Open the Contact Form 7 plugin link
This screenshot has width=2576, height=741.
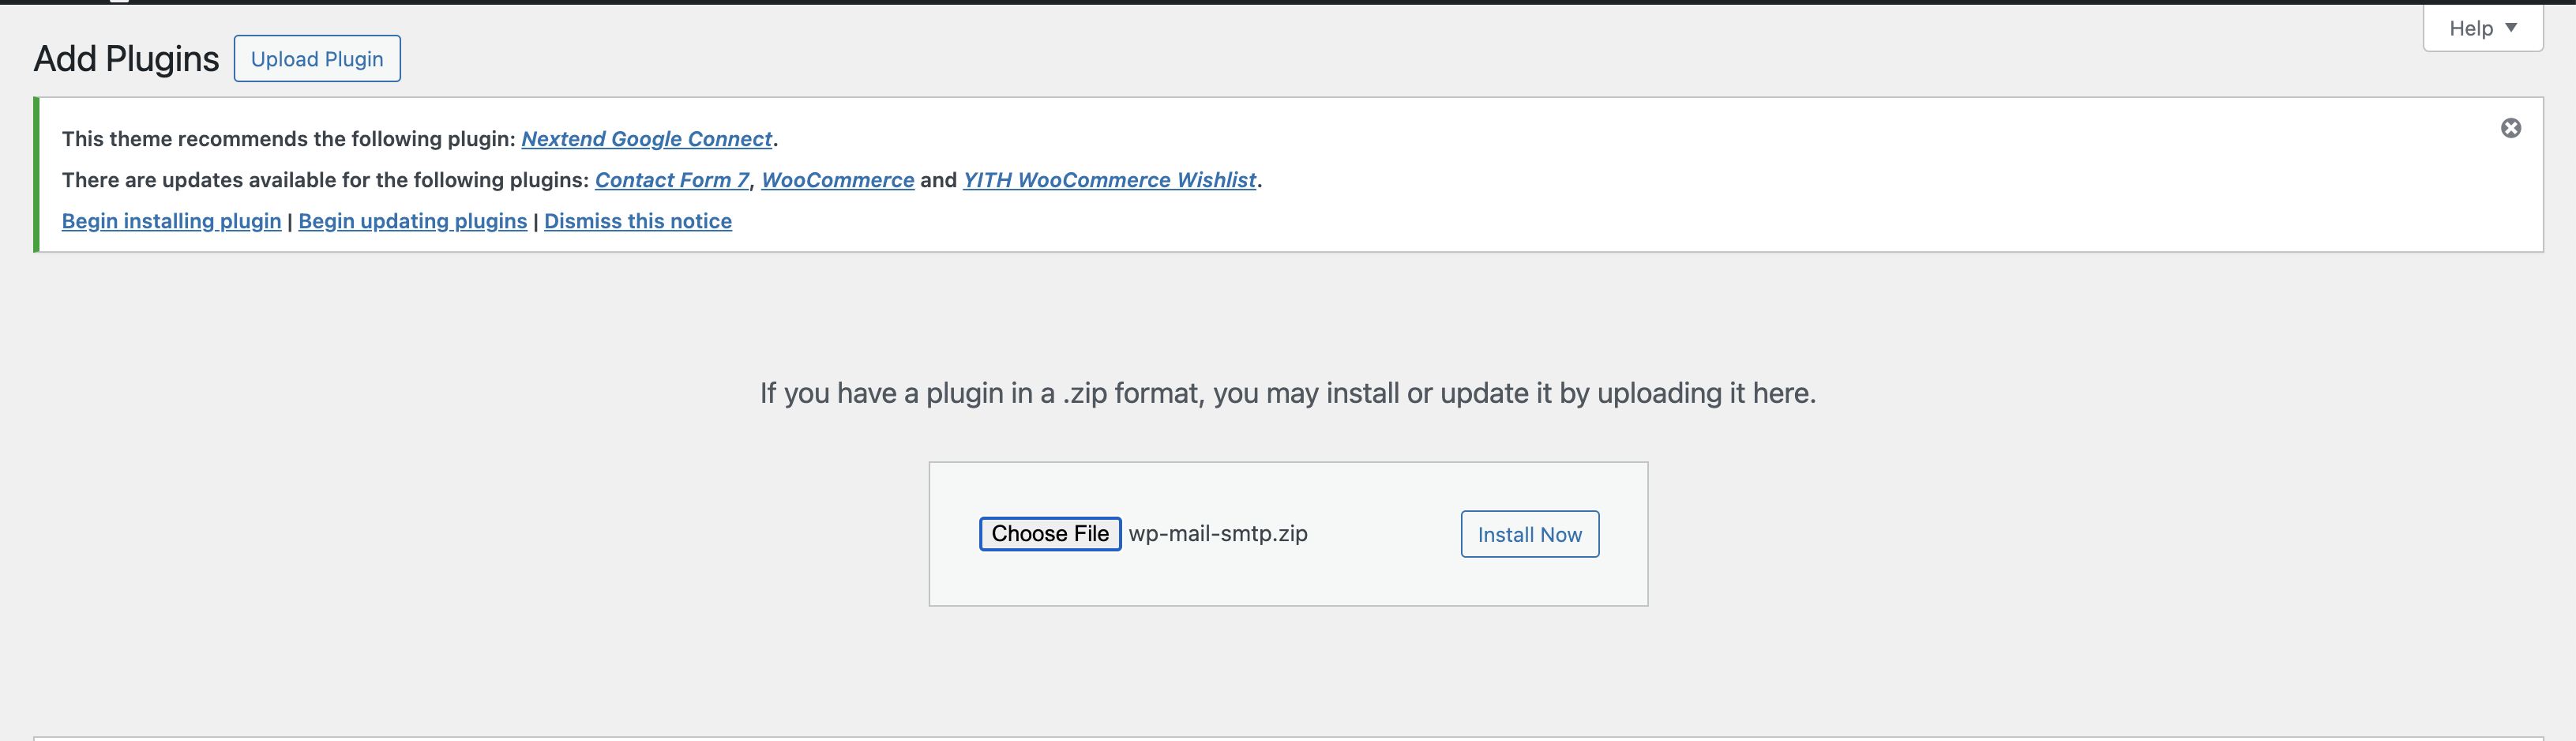(671, 180)
